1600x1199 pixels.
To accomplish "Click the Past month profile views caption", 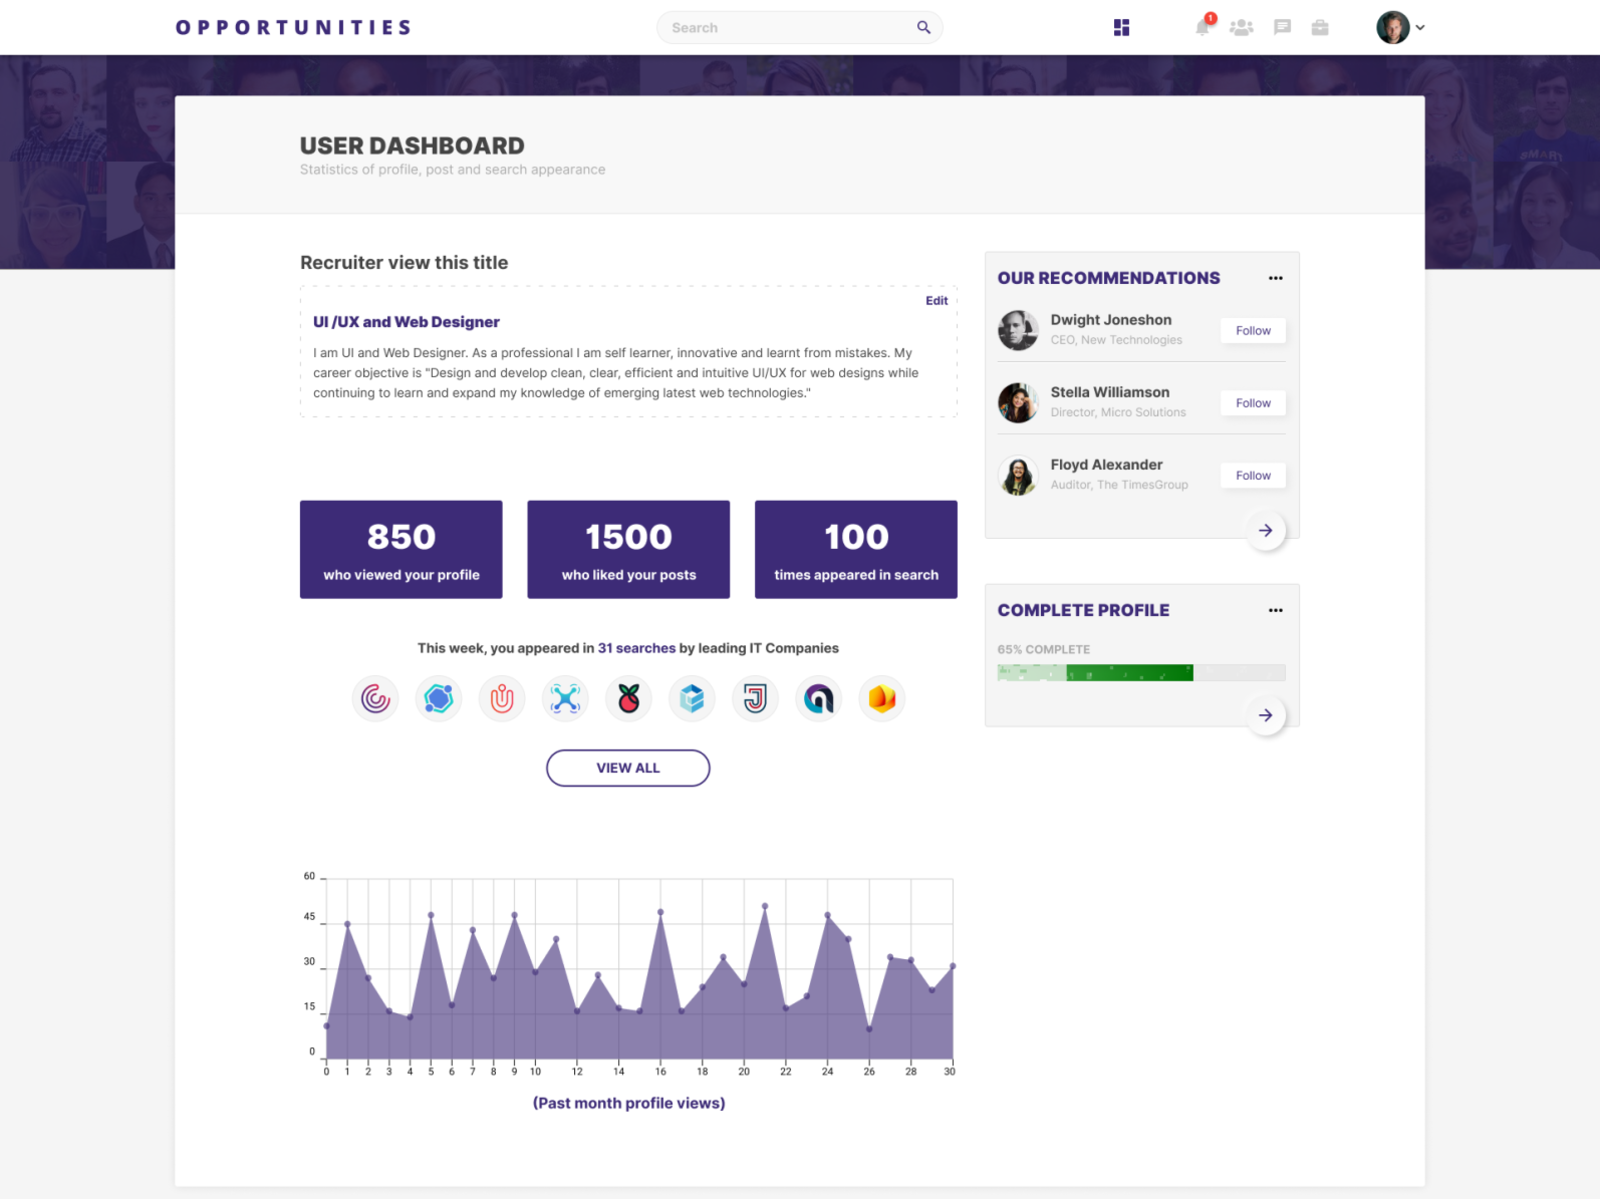I will 629,1103.
